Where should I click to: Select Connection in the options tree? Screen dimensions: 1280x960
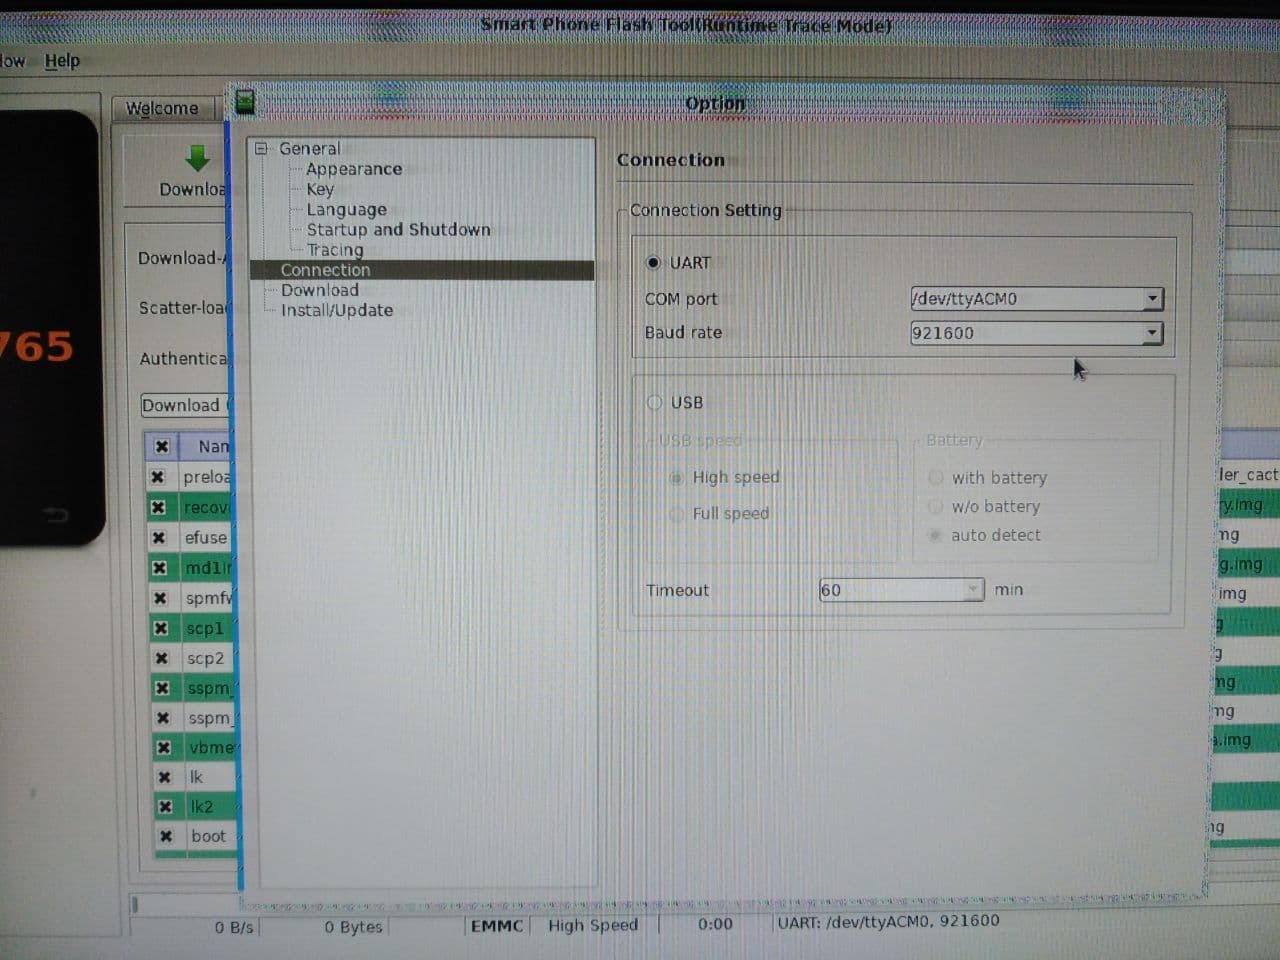click(325, 270)
